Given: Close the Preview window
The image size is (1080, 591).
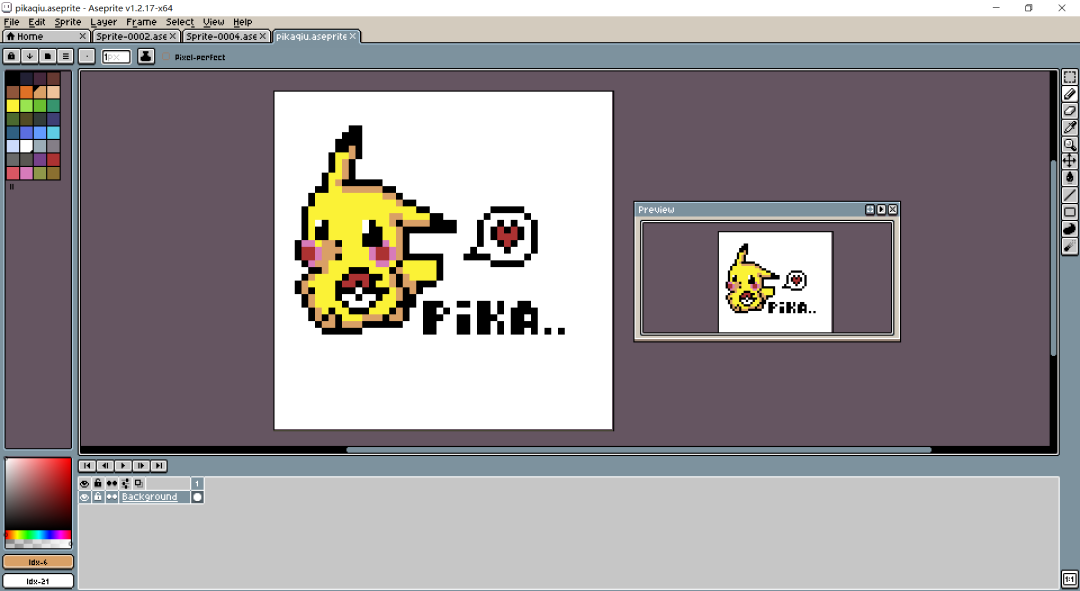Looking at the screenshot, I should 893,209.
